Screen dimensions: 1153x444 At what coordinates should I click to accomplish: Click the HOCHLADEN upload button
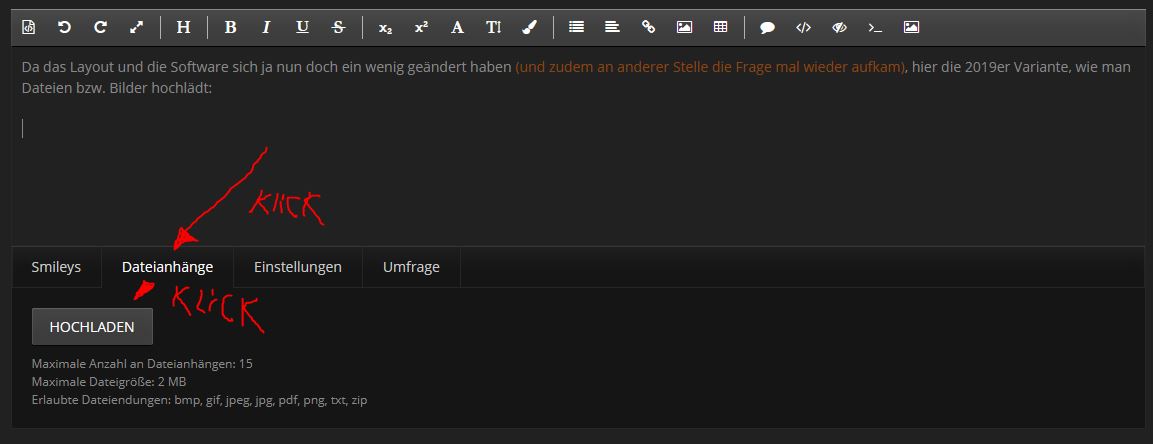point(92,327)
